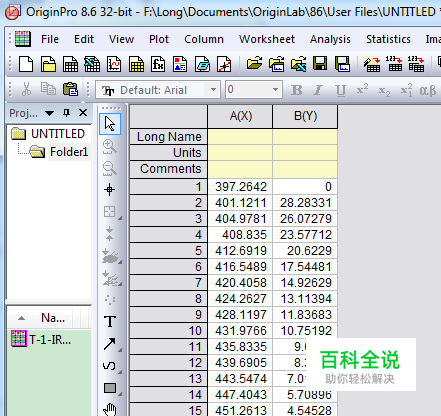Open an existing project file
The height and width of the screenshot is (416, 441).
[254, 63]
